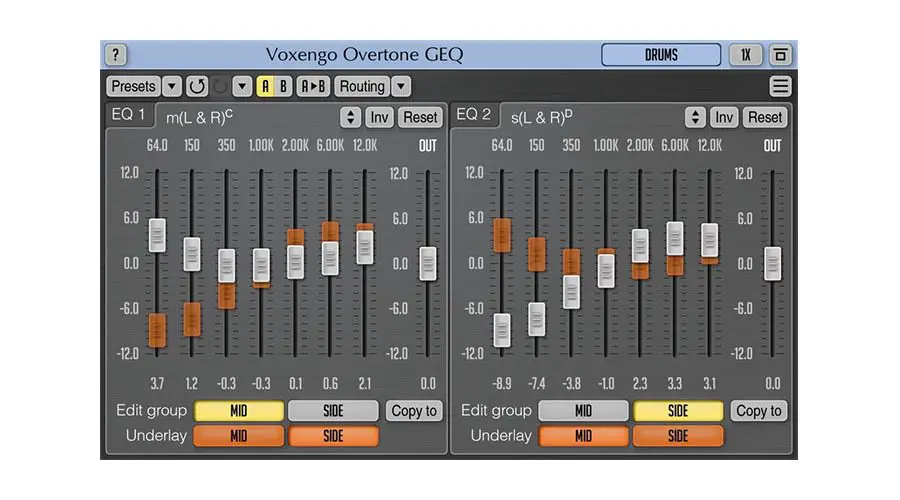The width and height of the screenshot is (900, 500).
Task: Click the EQ 2 OUT gain slider handle
Action: 773,263
